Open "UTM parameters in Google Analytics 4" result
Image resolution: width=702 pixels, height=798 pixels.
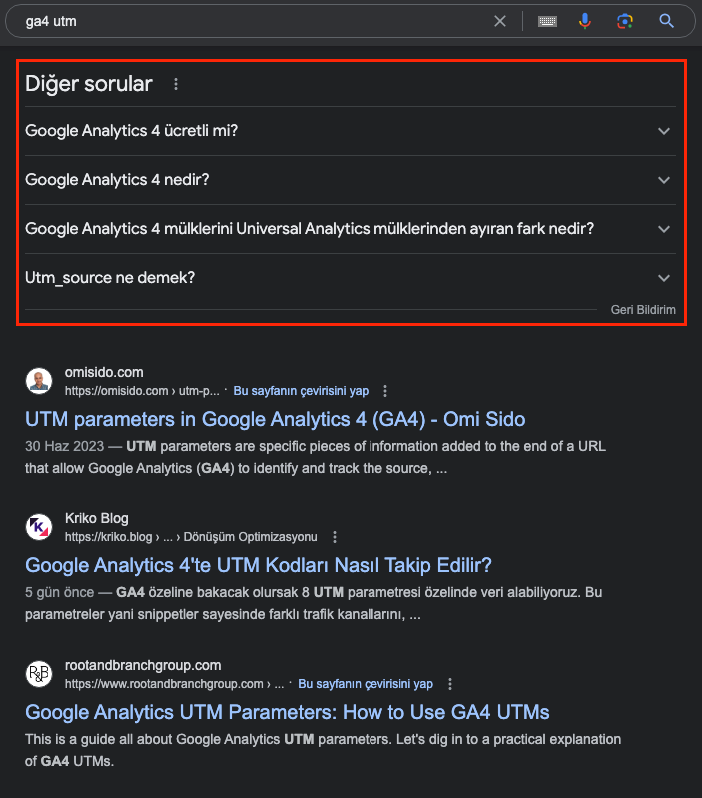click(x=275, y=419)
